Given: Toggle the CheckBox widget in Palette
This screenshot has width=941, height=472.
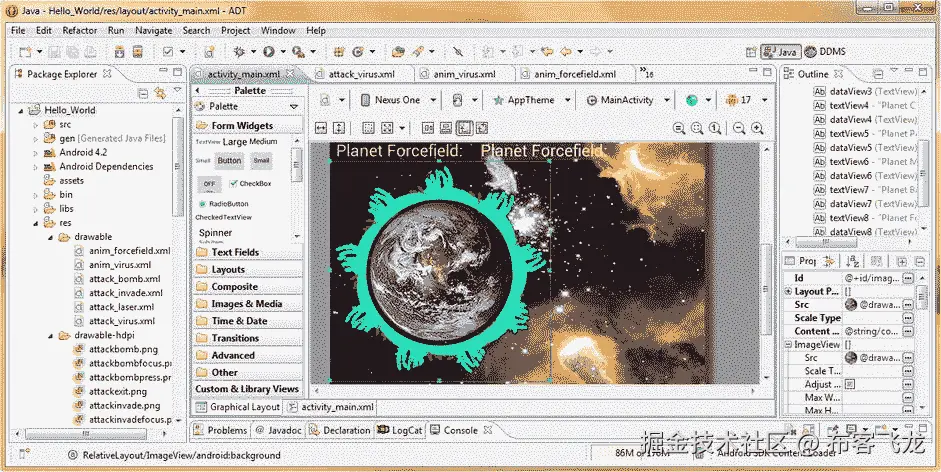Looking at the screenshot, I should click(251, 184).
